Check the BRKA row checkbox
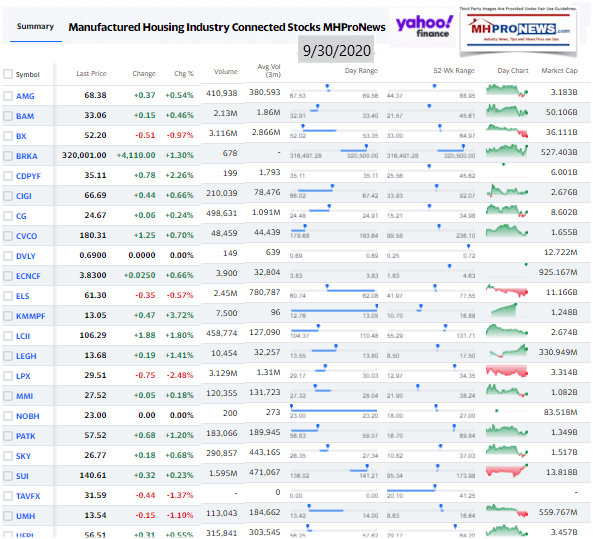Screen dimensions: 593x539 click(x=8, y=156)
